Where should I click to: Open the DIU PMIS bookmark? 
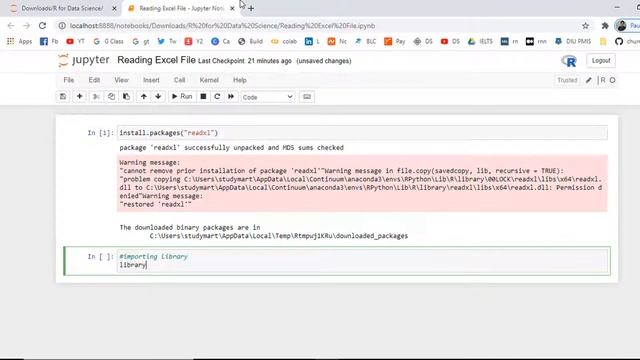click(573, 41)
